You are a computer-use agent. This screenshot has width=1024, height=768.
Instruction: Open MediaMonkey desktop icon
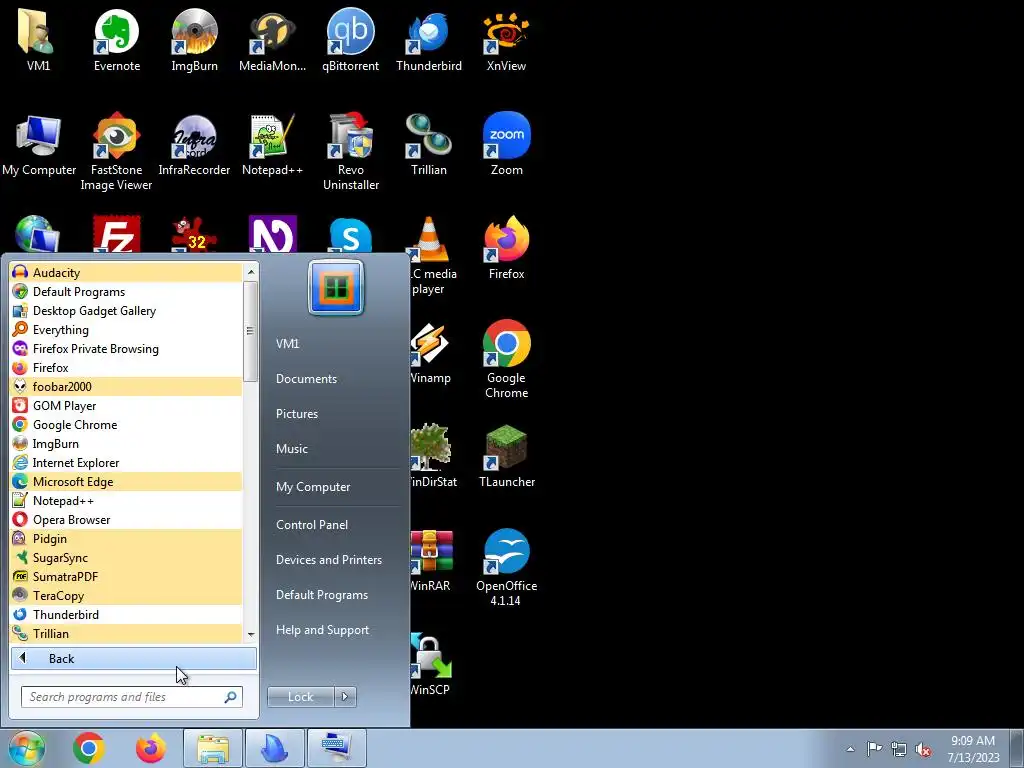click(x=272, y=40)
